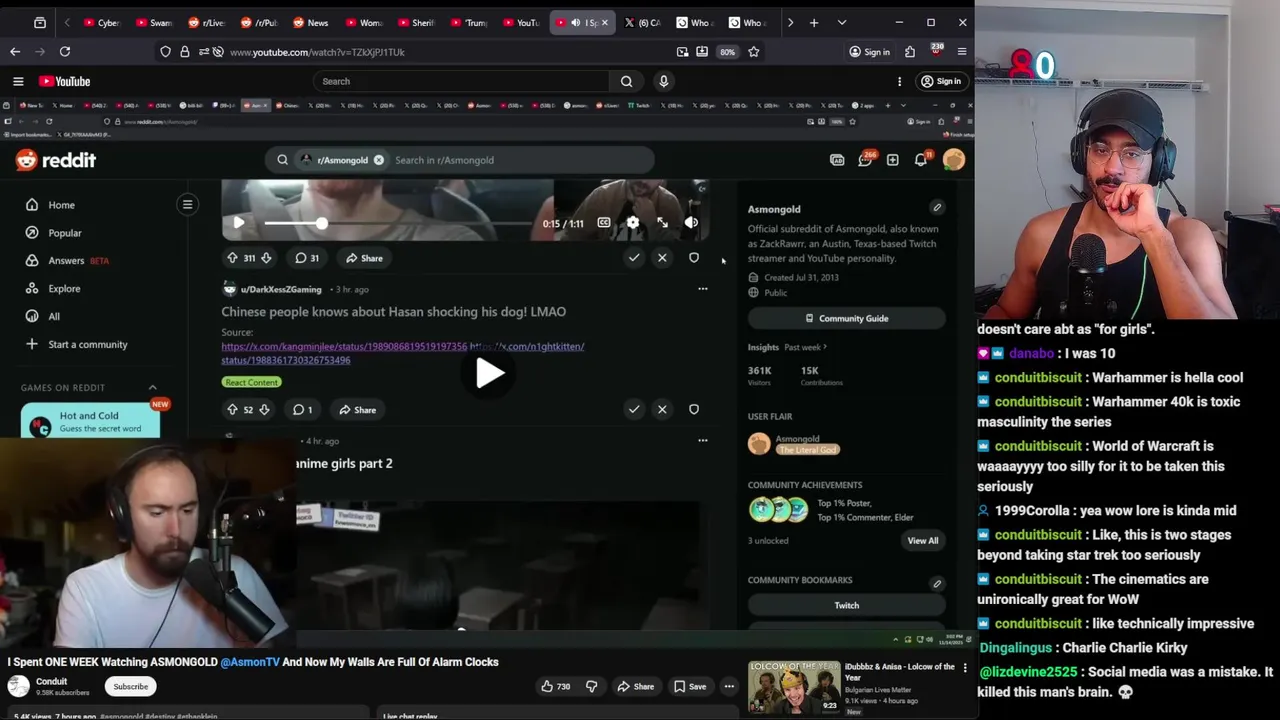
Task: Upvote the post with 311 votes
Action: [232, 258]
